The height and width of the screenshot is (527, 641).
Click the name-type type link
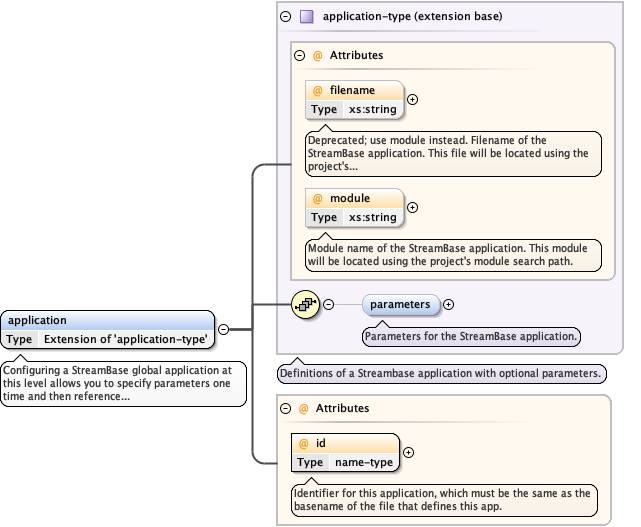[362, 462]
